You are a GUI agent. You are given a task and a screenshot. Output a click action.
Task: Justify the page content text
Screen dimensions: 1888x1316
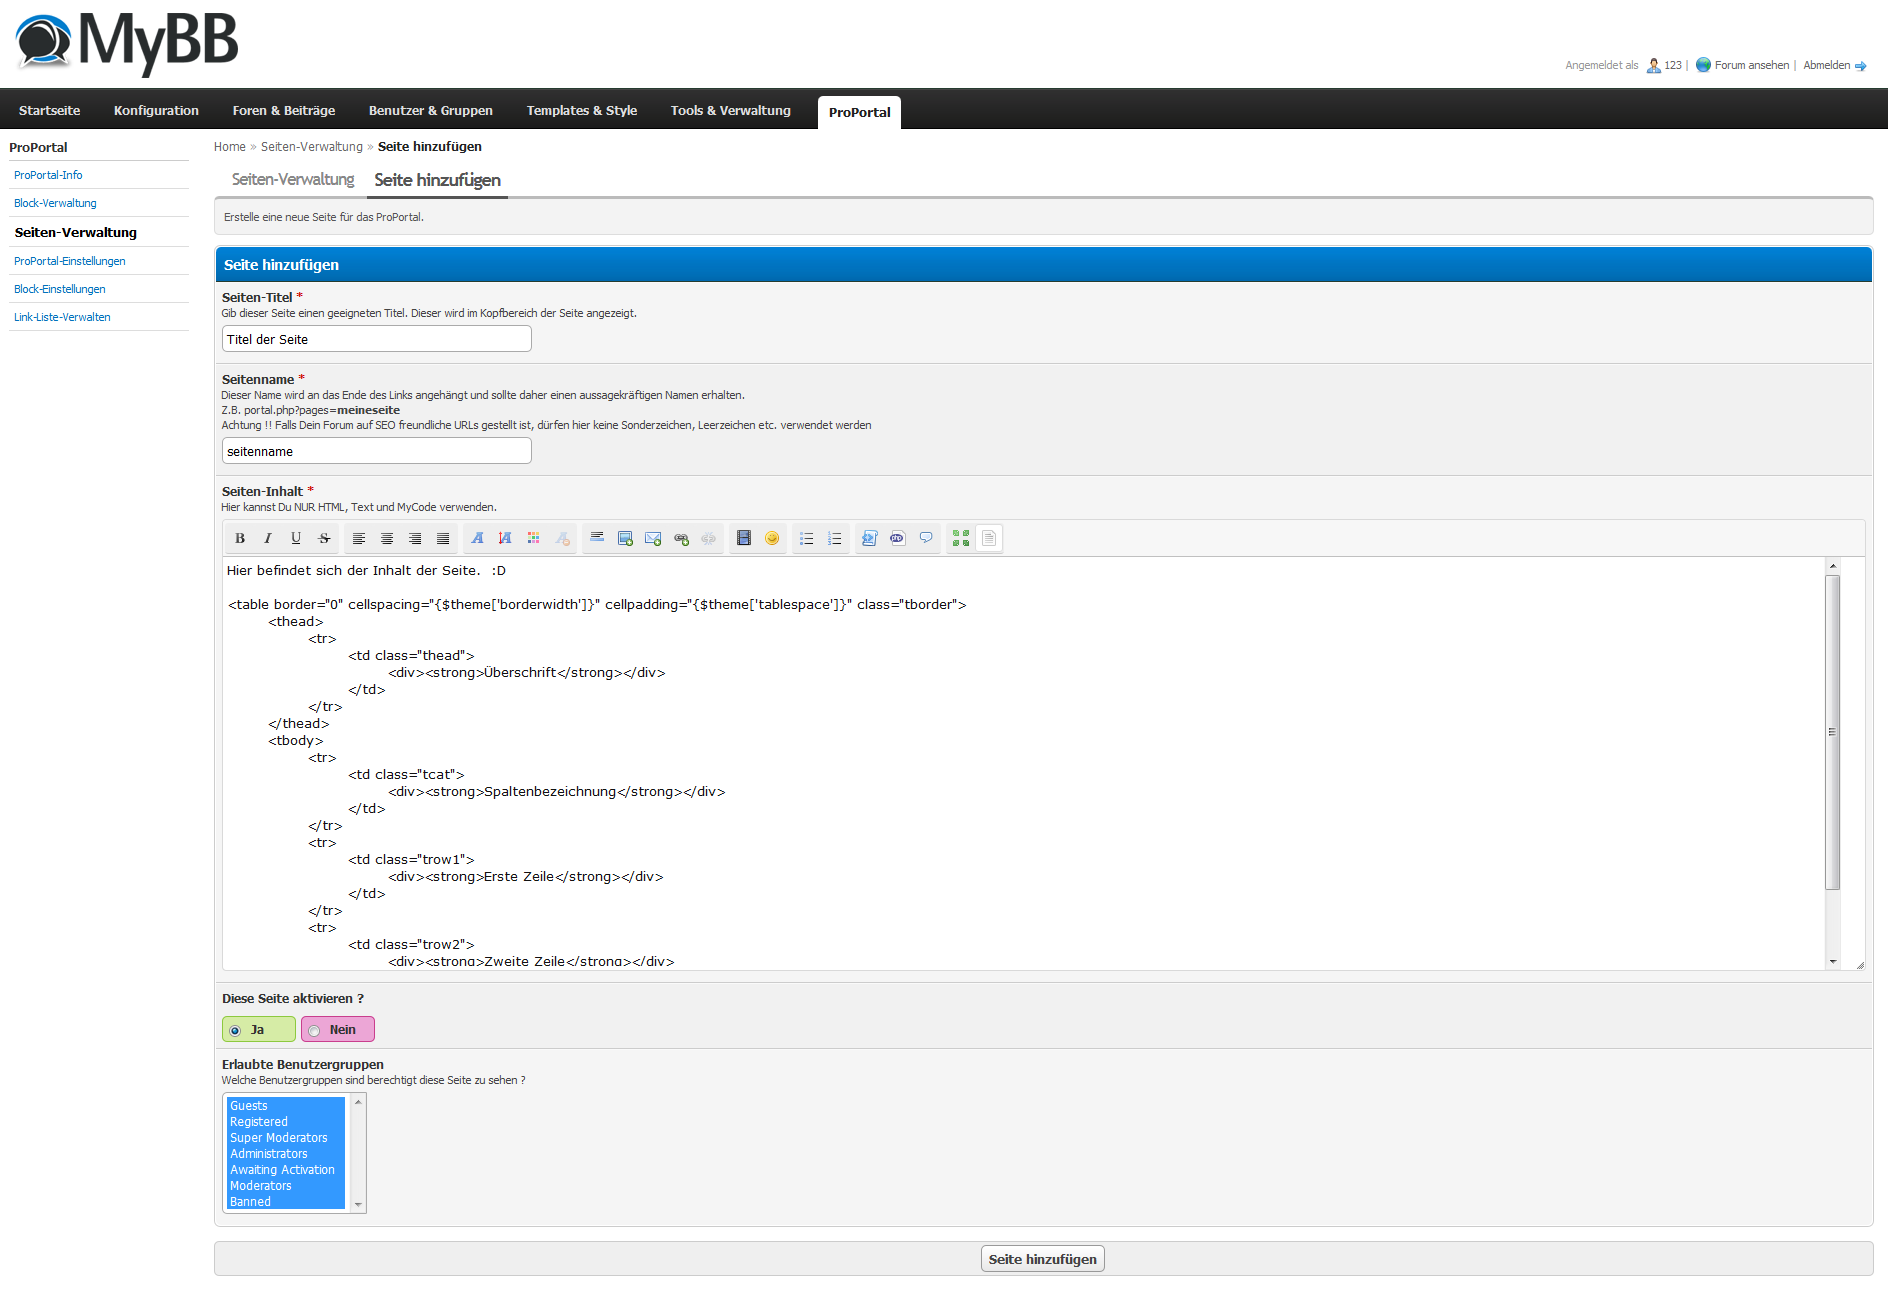(x=443, y=538)
